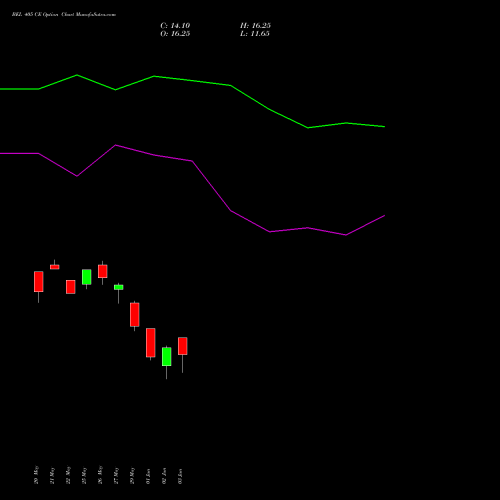
Task: Click the 'O: 16.25' open value
Action: 175,34
